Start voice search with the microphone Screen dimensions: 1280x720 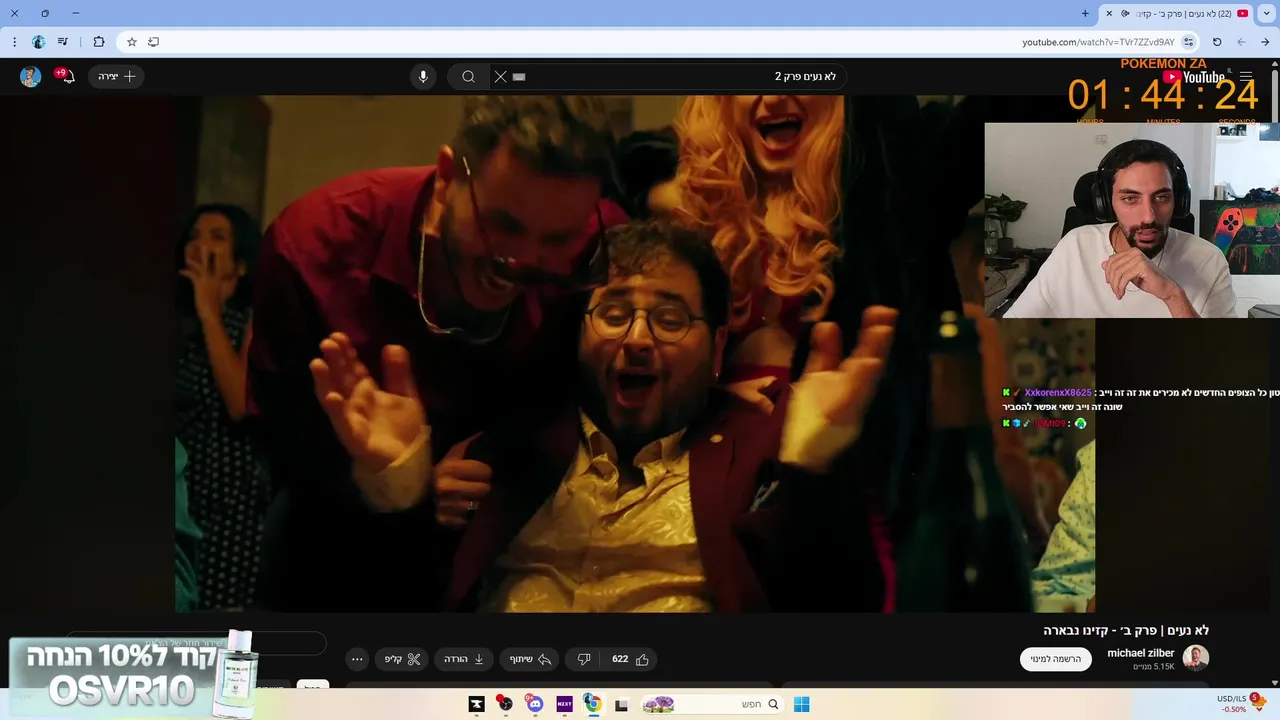pos(423,76)
